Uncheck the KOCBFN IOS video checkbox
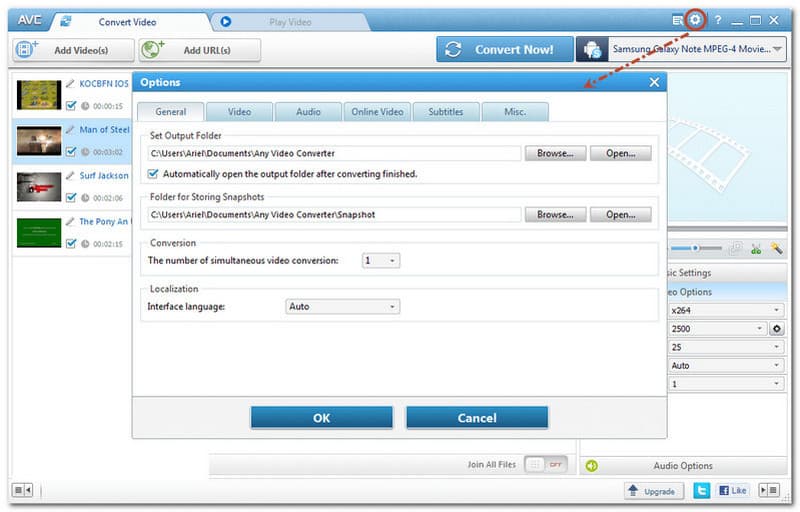This screenshot has height=512, width=800. coord(71,106)
